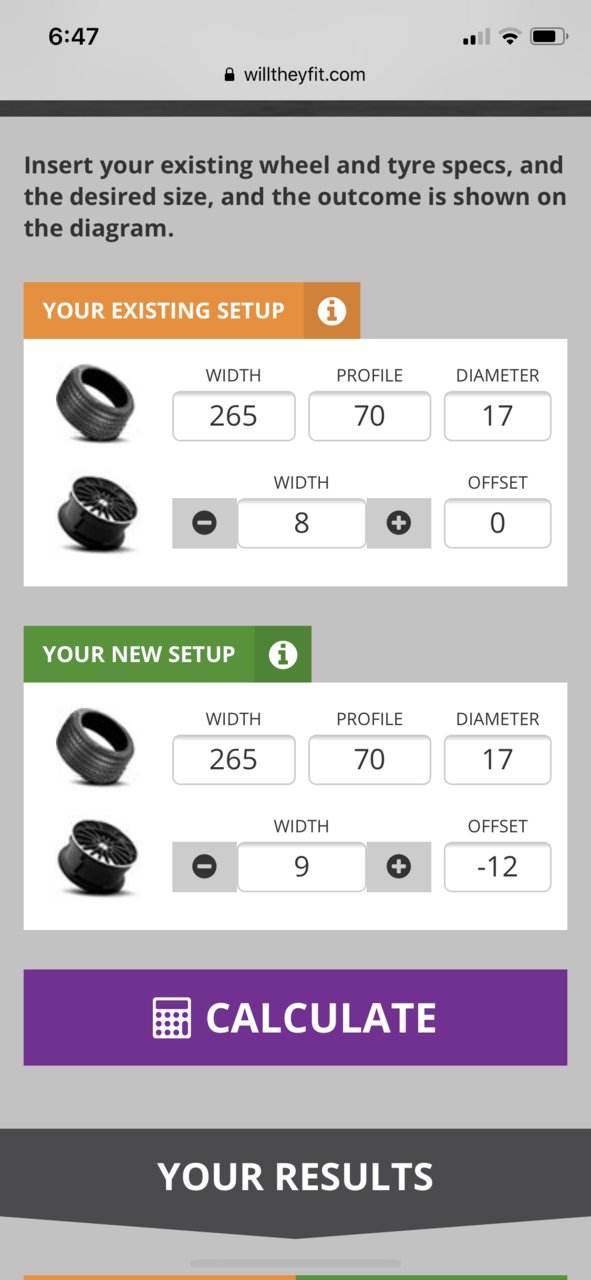Select new tyre profile field 70
The height and width of the screenshot is (1280, 591).
point(370,760)
